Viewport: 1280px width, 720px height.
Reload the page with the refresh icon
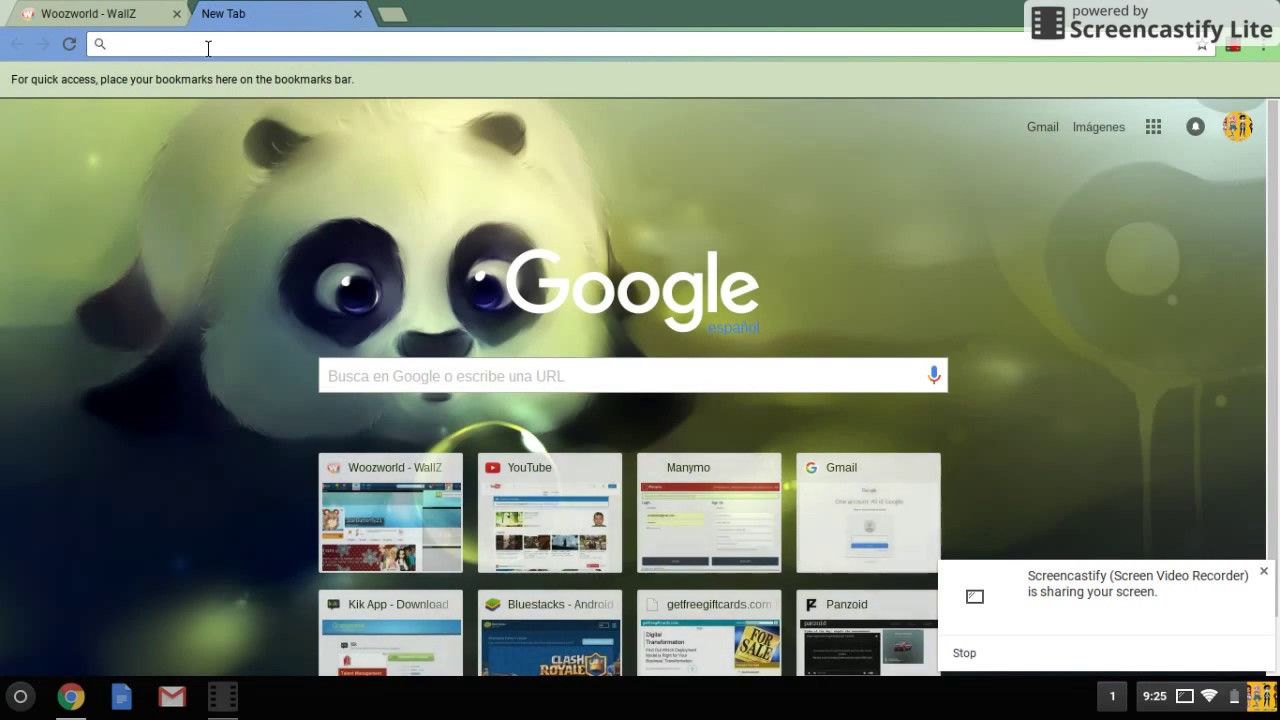click(x=69, y=44)
